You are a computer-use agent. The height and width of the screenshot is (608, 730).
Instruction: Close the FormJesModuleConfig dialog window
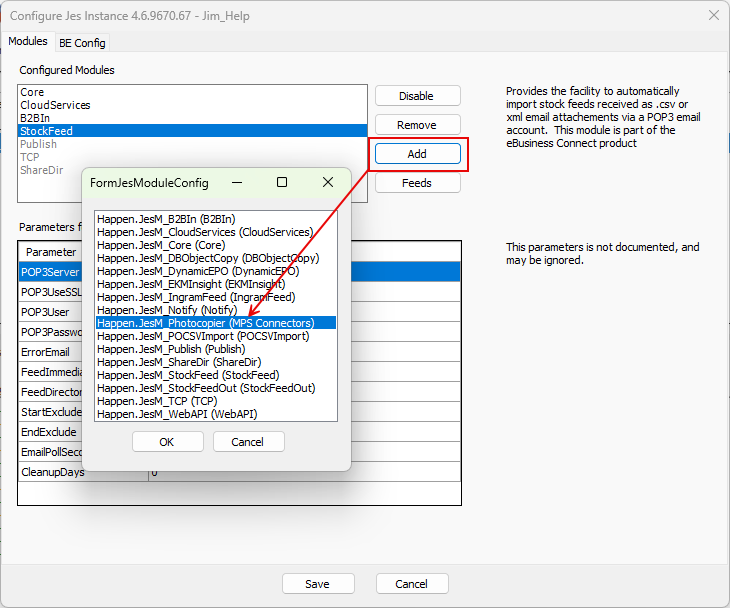tap(328, 182)
